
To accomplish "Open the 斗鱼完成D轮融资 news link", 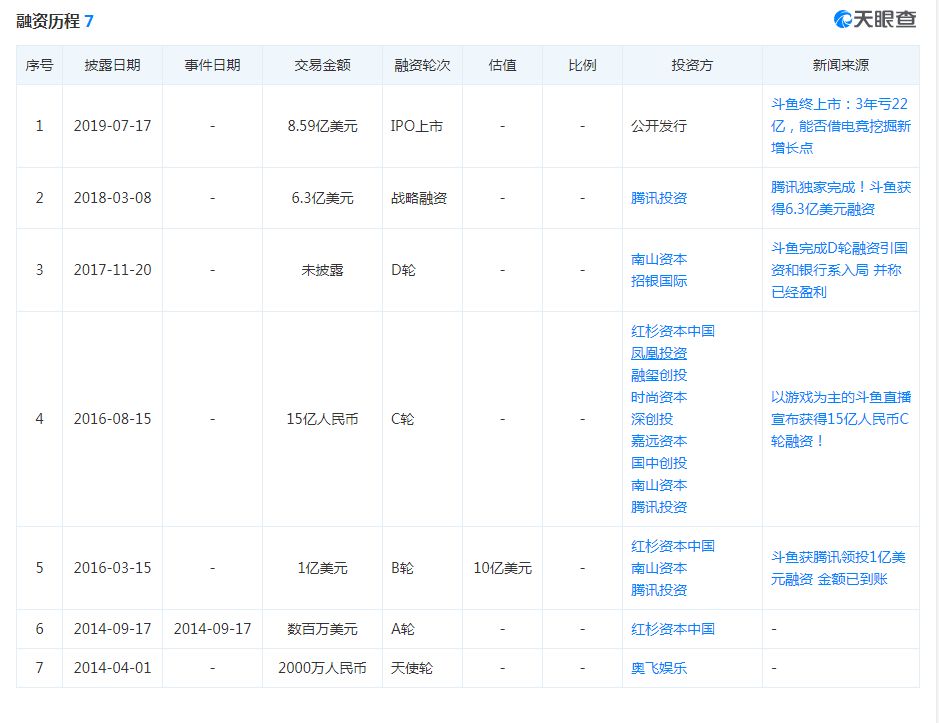I will point(840,269).
